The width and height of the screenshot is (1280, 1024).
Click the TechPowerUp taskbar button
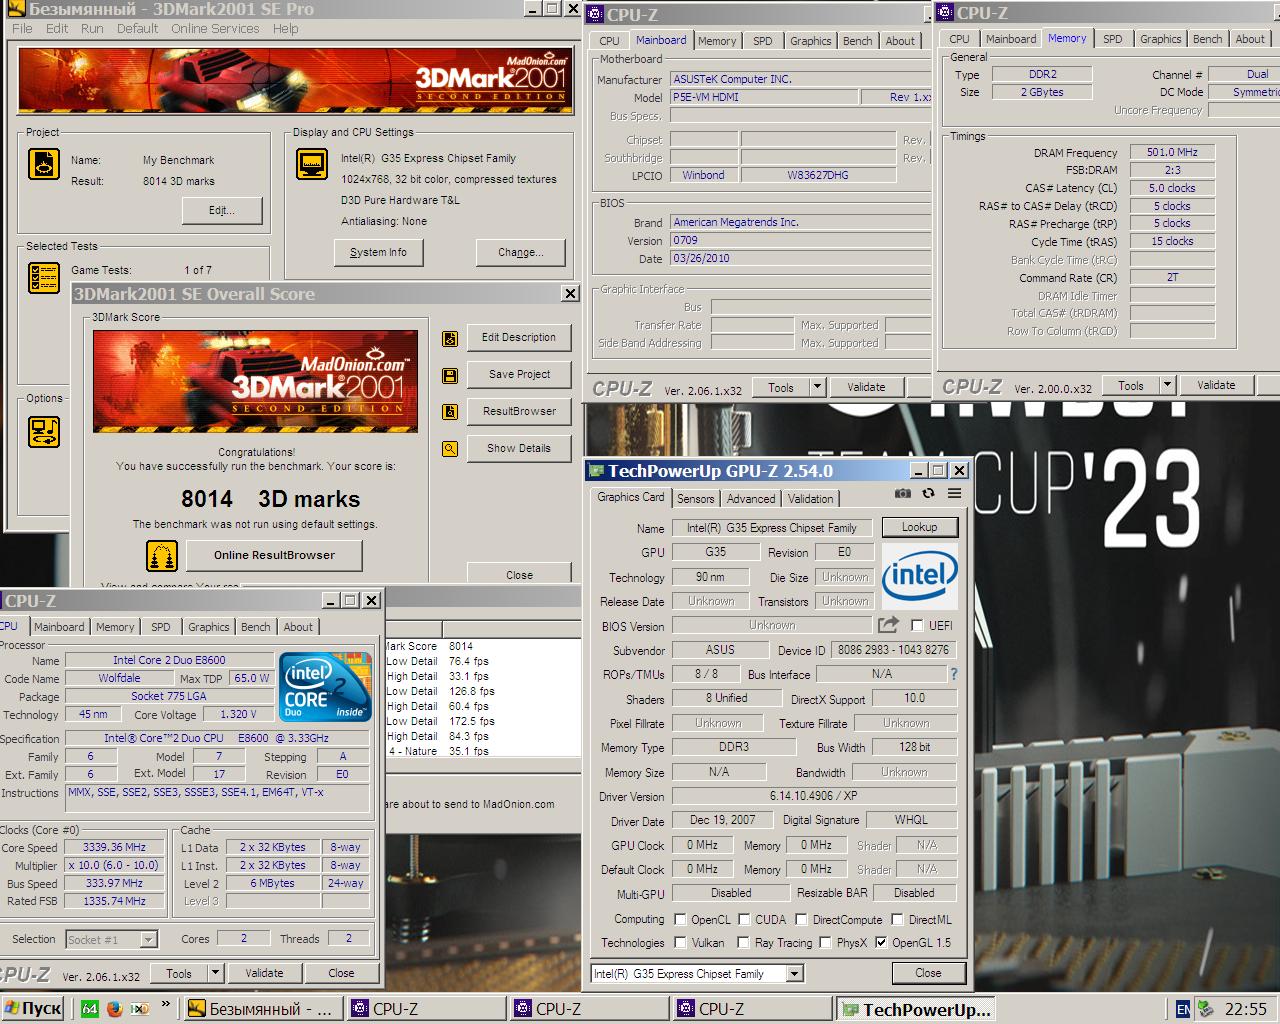pos(917,1009)
